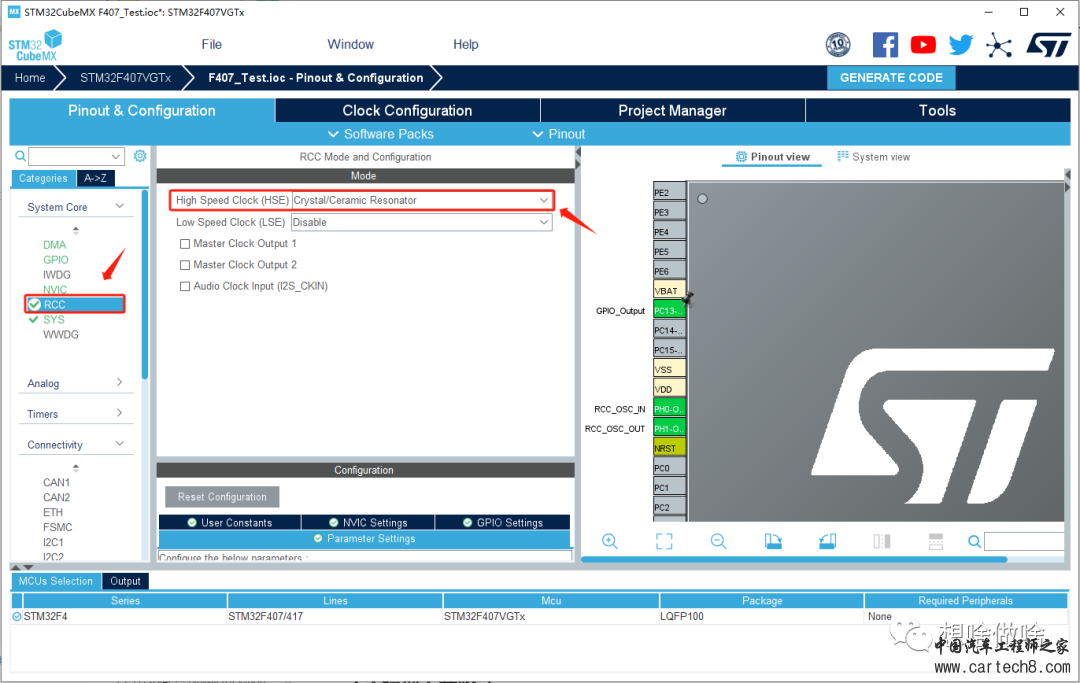Switch to Project Manager tab
Viewport: 1080px width, 683px height.
pyautogui.click(x=672, y=111)
